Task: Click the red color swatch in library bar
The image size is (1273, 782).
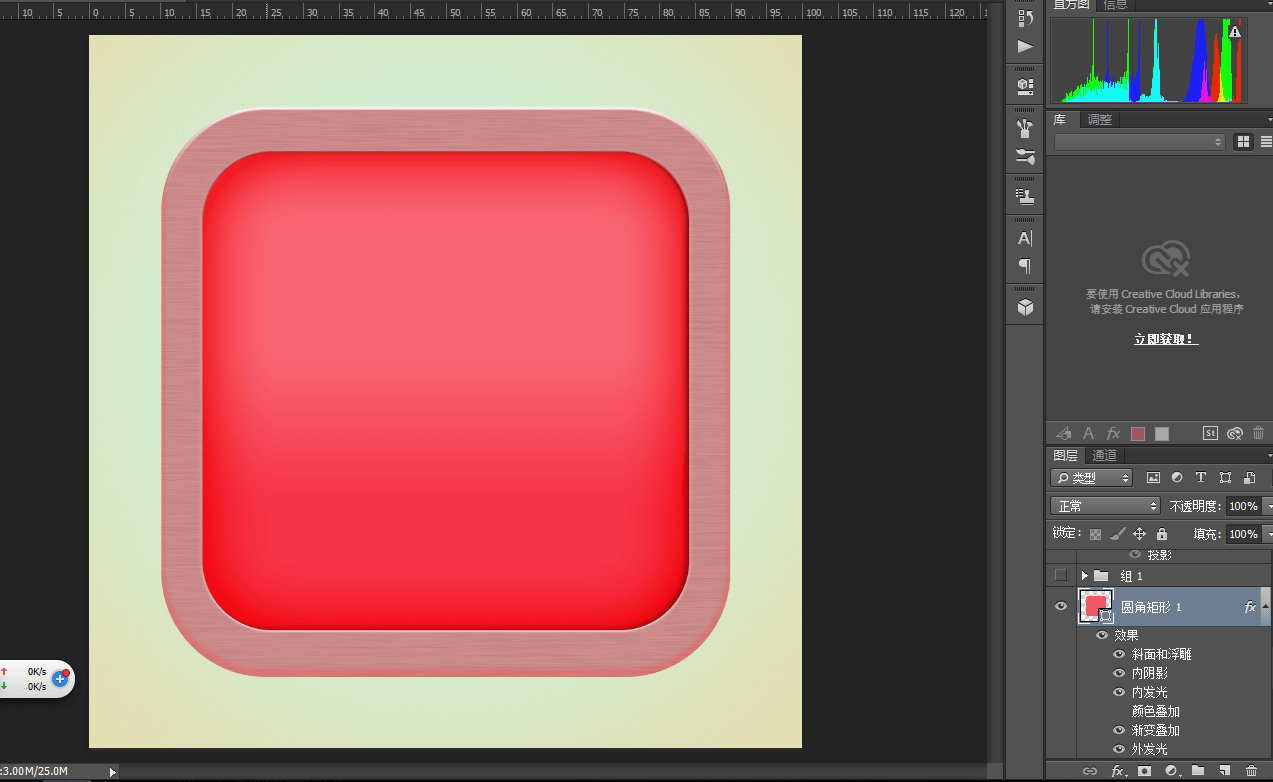Action: coord(1138,433)
